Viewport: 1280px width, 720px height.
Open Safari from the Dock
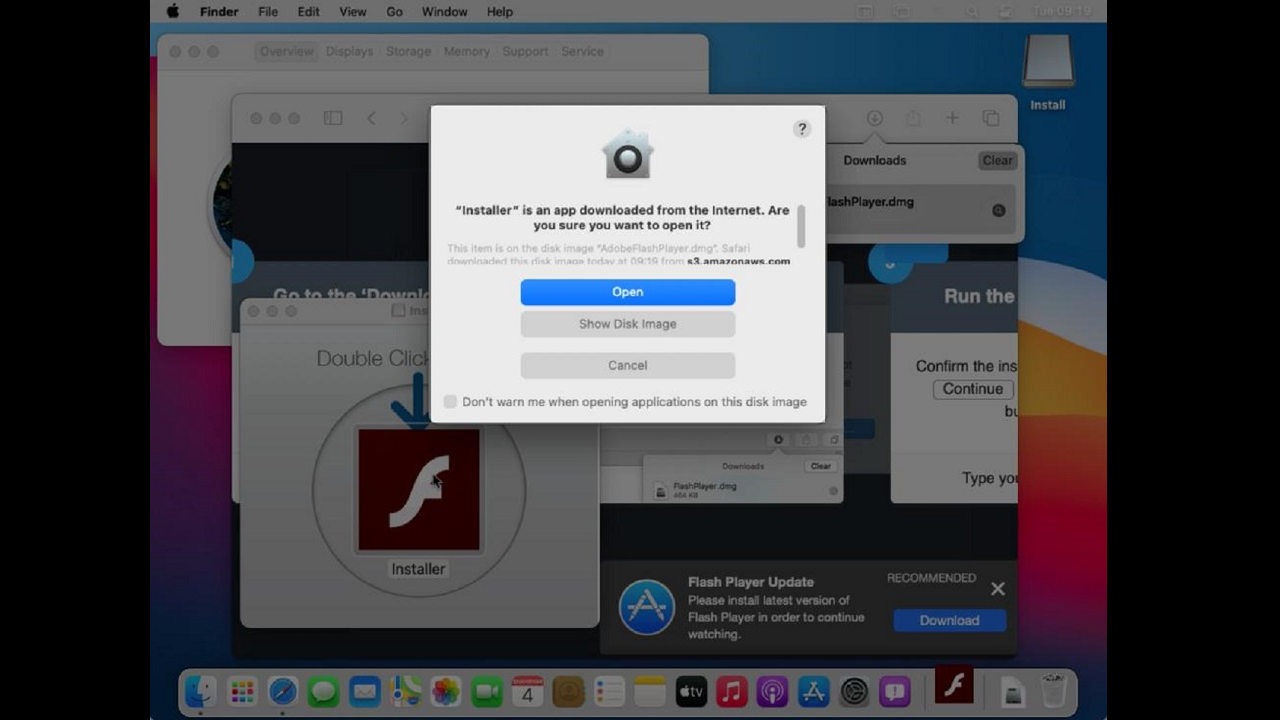(x=283, y=691)
